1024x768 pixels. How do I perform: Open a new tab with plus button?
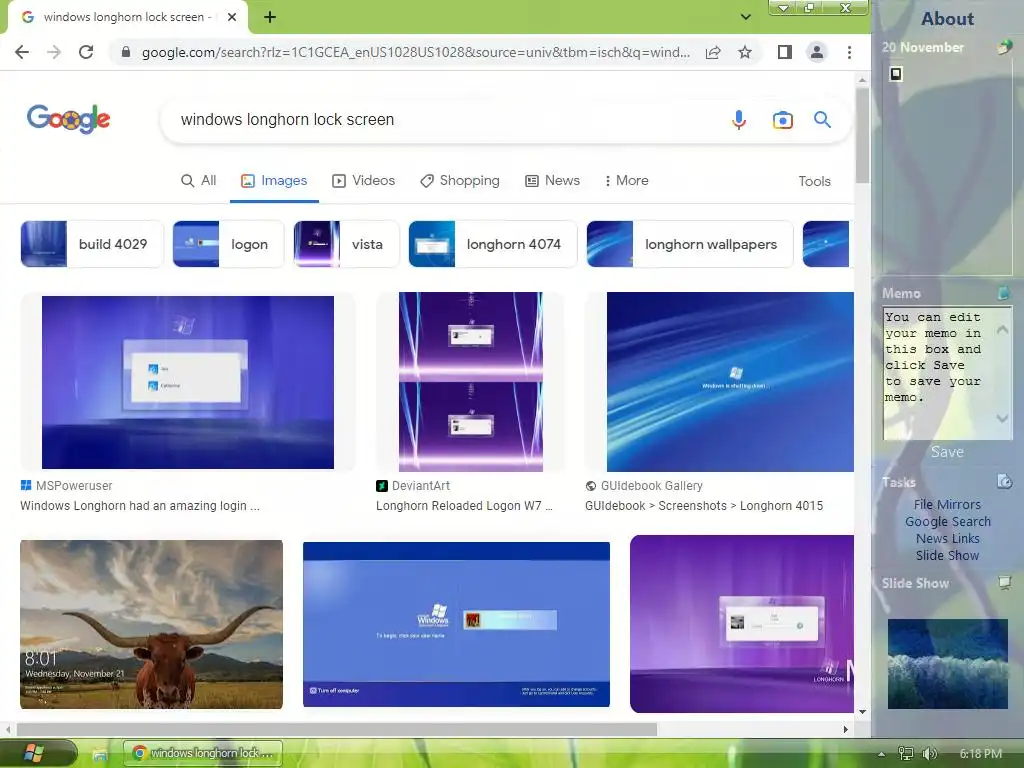(270, 18)
